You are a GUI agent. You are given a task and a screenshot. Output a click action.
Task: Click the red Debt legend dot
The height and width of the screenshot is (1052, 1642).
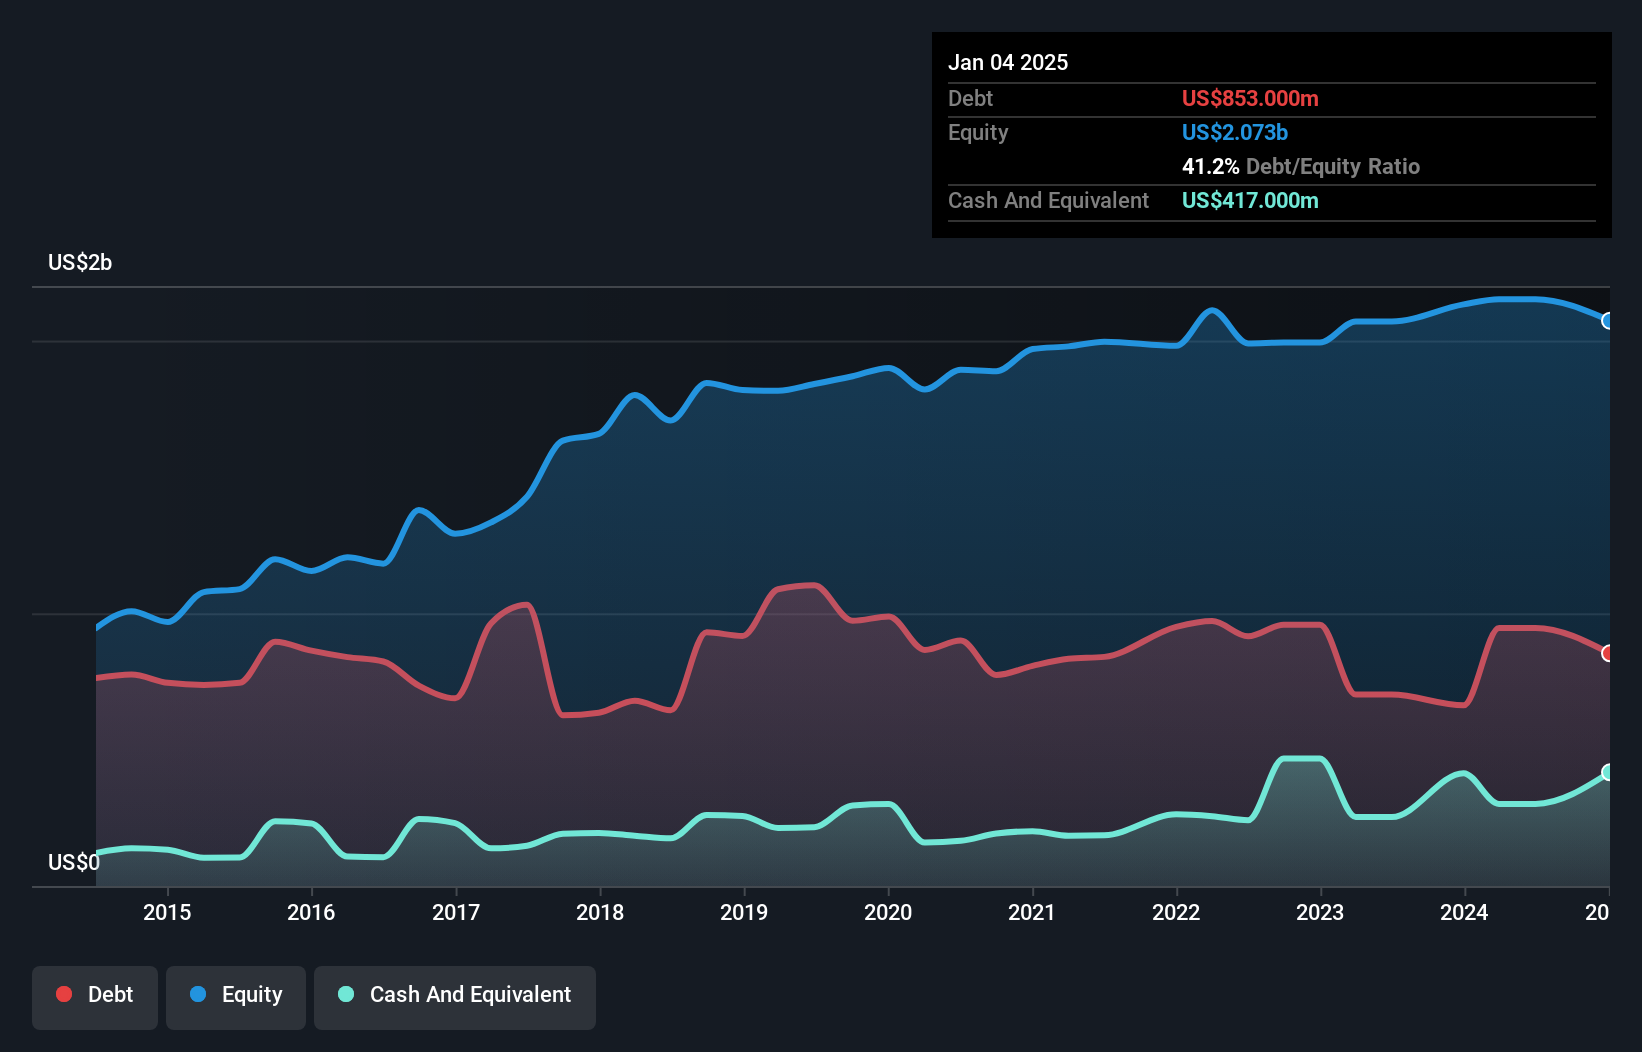[x=62, y=994]
